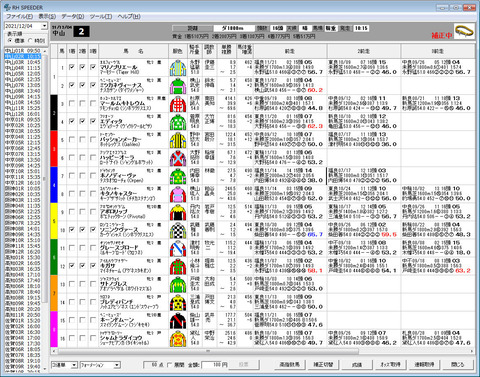Click the red frame color block for horses 5-6

click(x=54, y=149)
